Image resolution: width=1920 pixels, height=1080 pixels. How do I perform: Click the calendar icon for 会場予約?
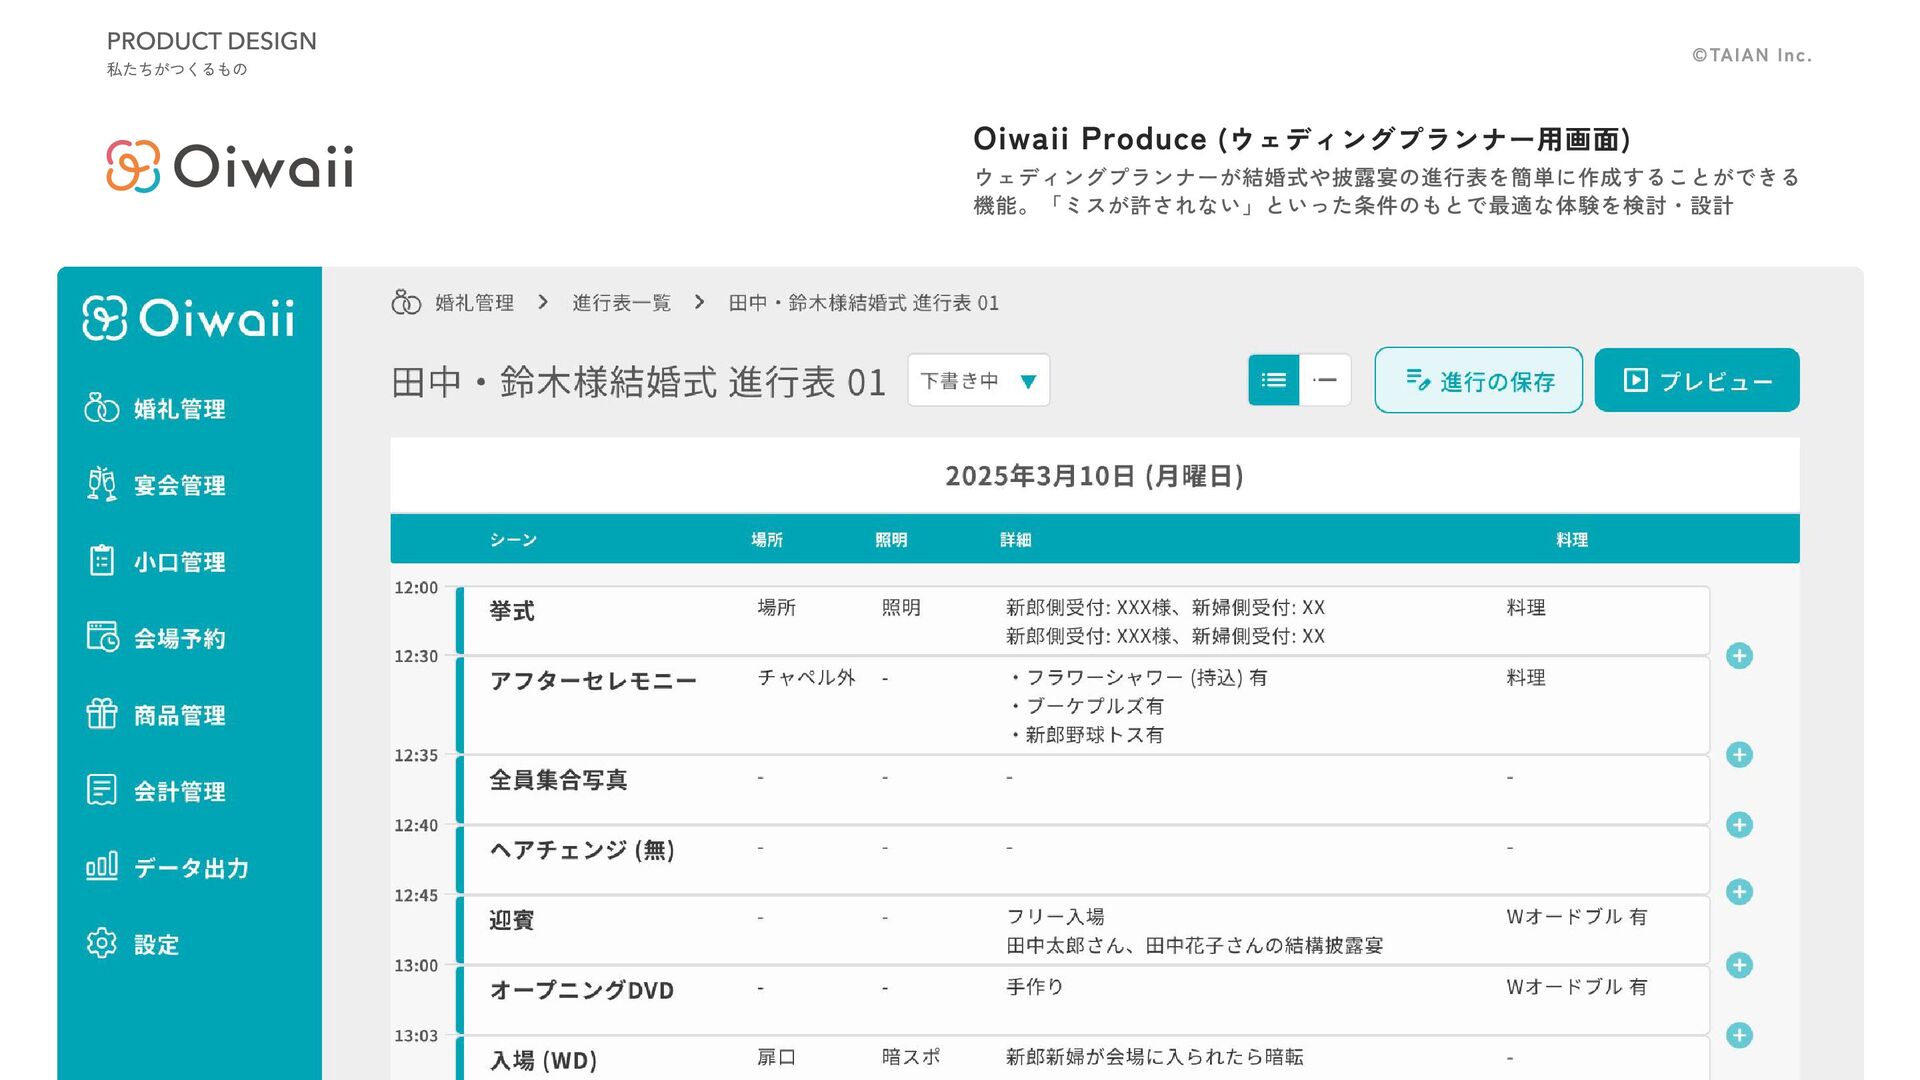click(x=102, y=637)
